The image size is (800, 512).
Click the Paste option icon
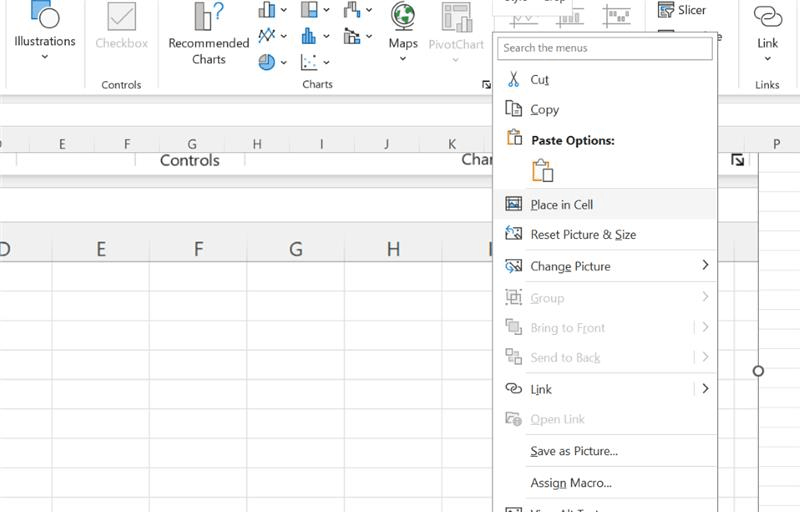click(x=542, y=170)
